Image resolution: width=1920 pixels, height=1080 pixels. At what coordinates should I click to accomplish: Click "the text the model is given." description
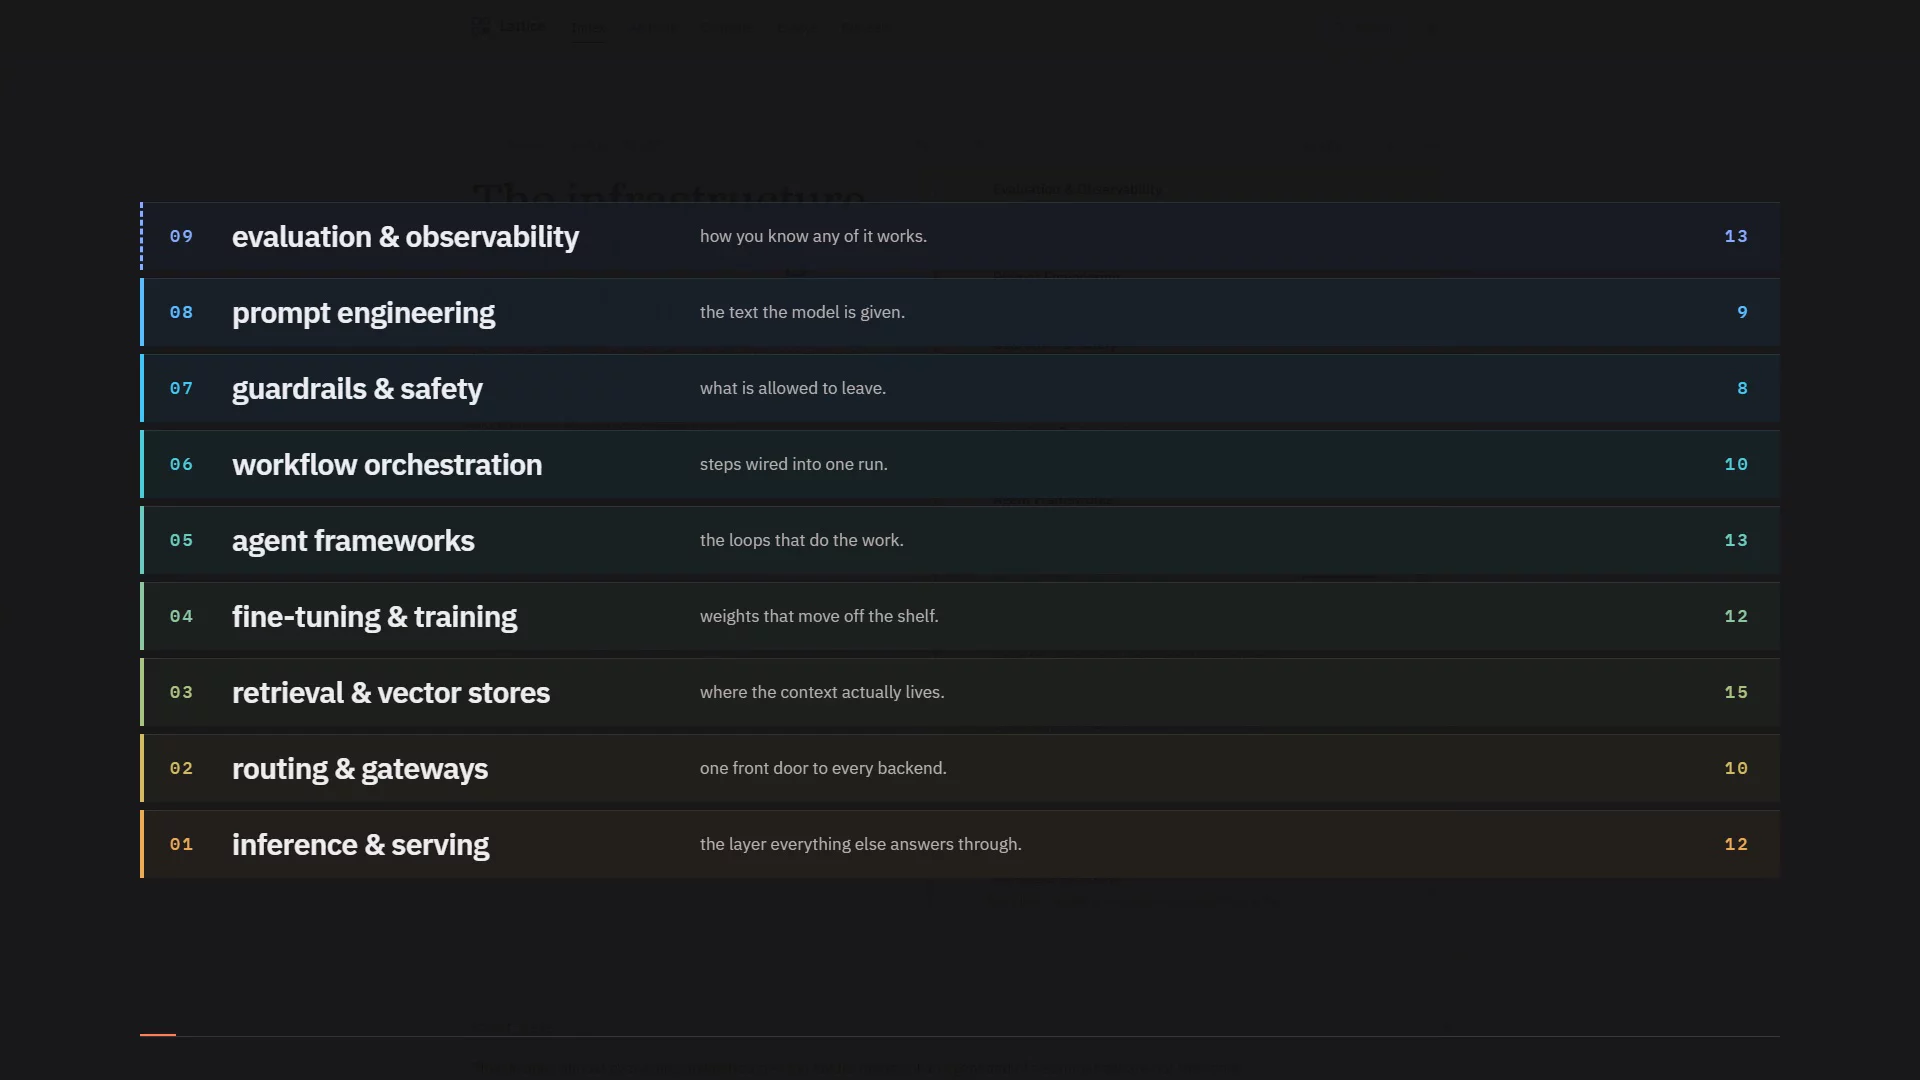[802, 312]
